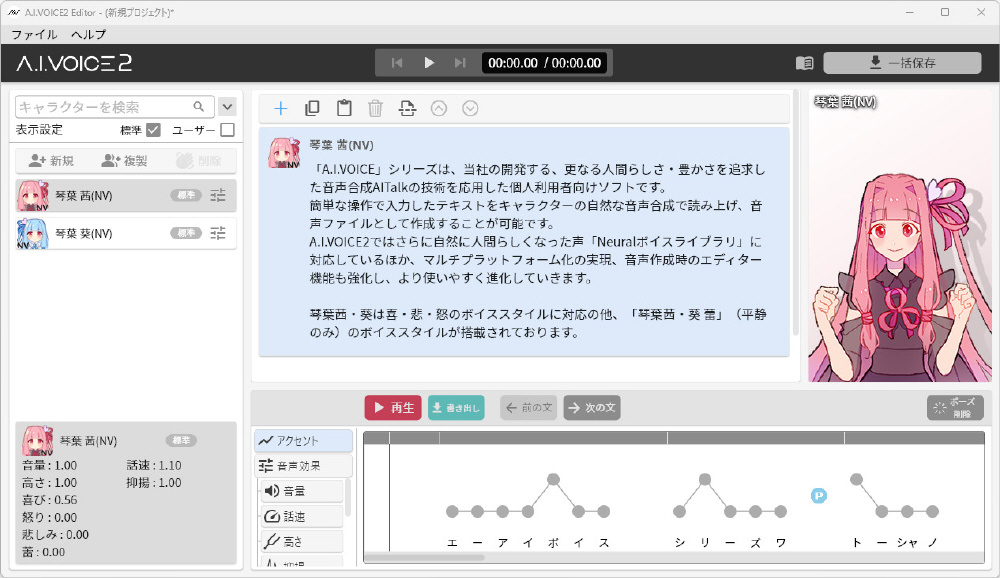This screenshot has height=578, width=1000.
Task: Click the copy sentence icon in toolbar
Action: tap(312, 108)
